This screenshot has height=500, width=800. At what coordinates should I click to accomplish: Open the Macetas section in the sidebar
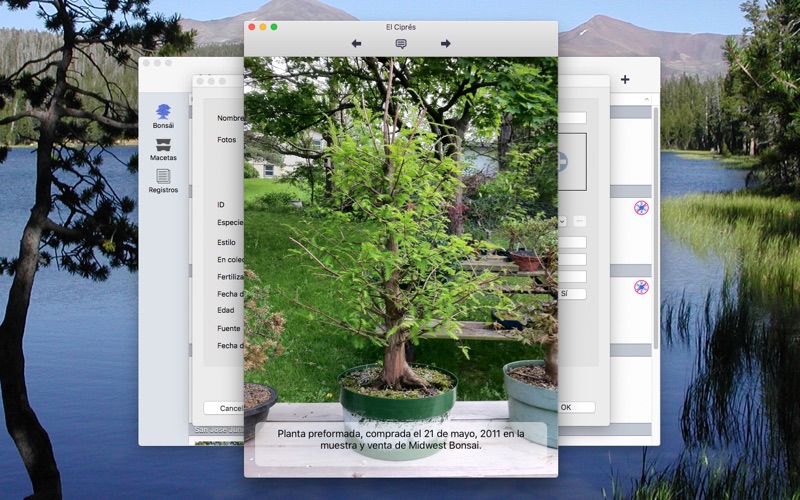point(163,149)
